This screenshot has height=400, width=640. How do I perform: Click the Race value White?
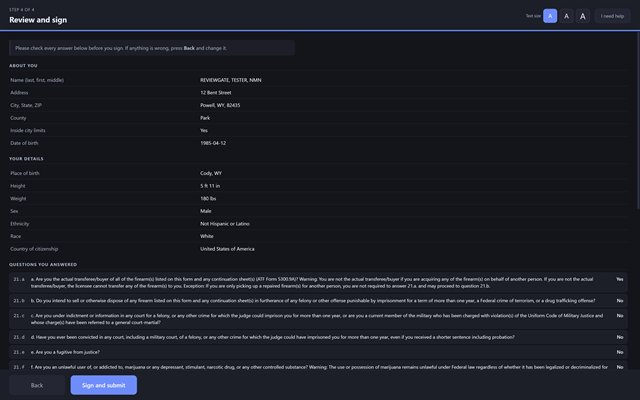click(207, 236)
